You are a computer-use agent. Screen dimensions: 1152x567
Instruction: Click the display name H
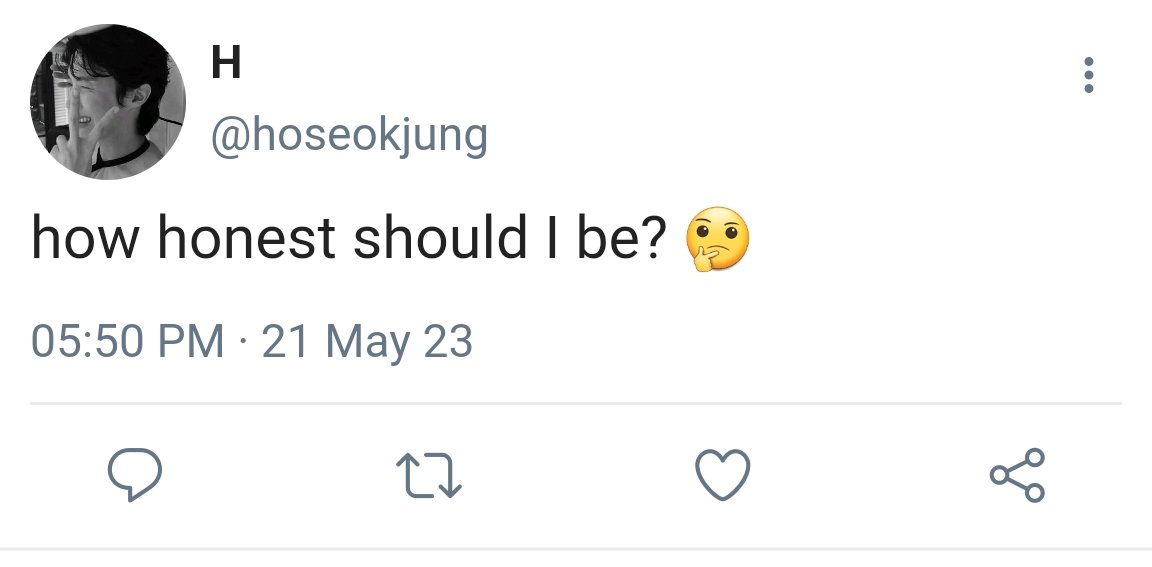(226, 62)
